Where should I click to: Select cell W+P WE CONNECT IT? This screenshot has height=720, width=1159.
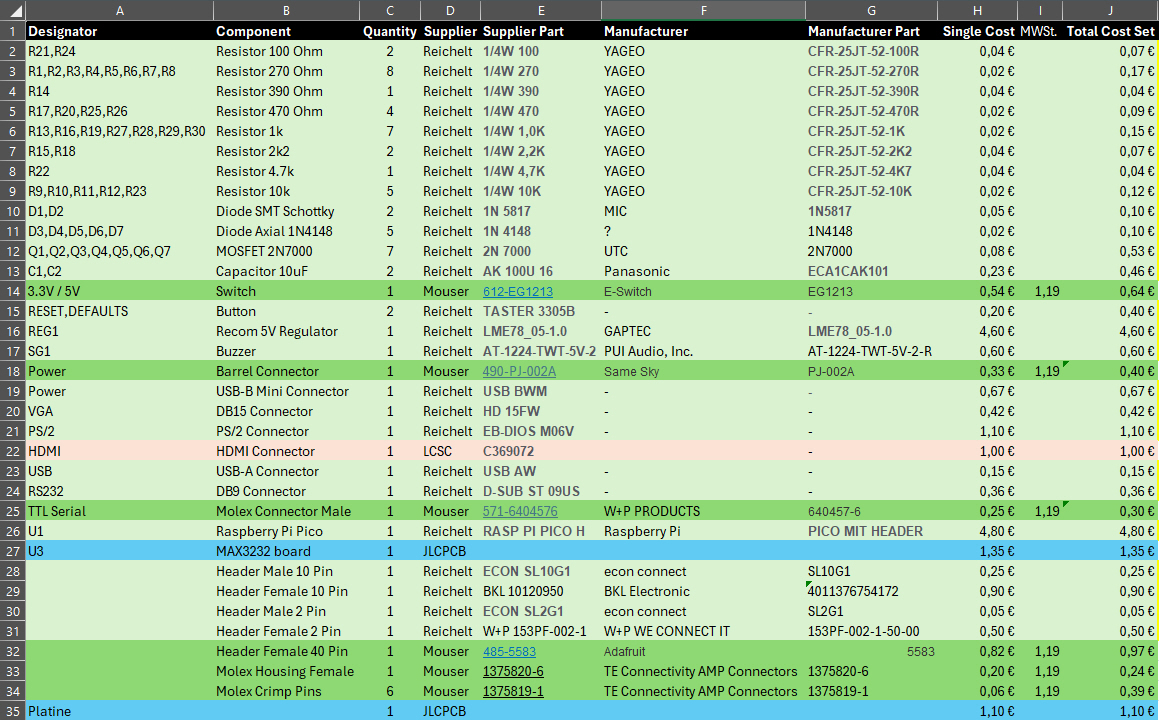(x=703, y=631)
